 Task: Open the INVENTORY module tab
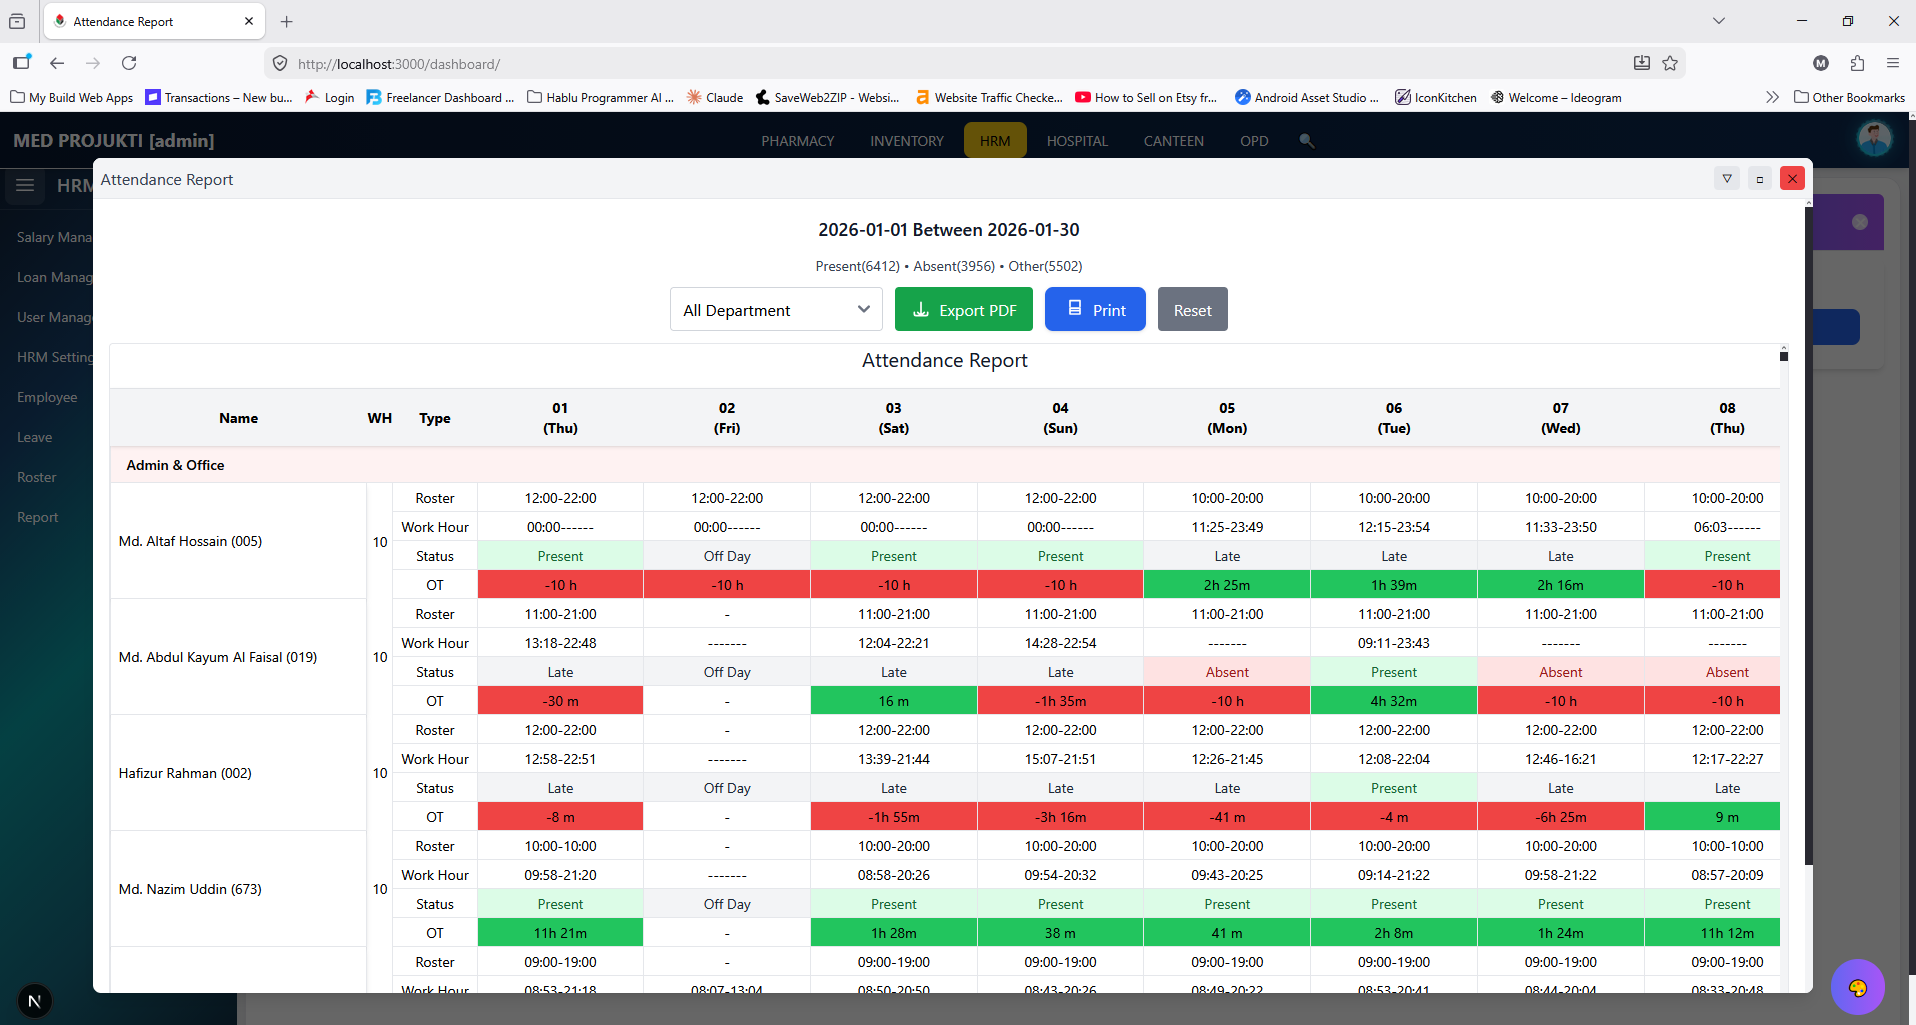coord(907,141)
